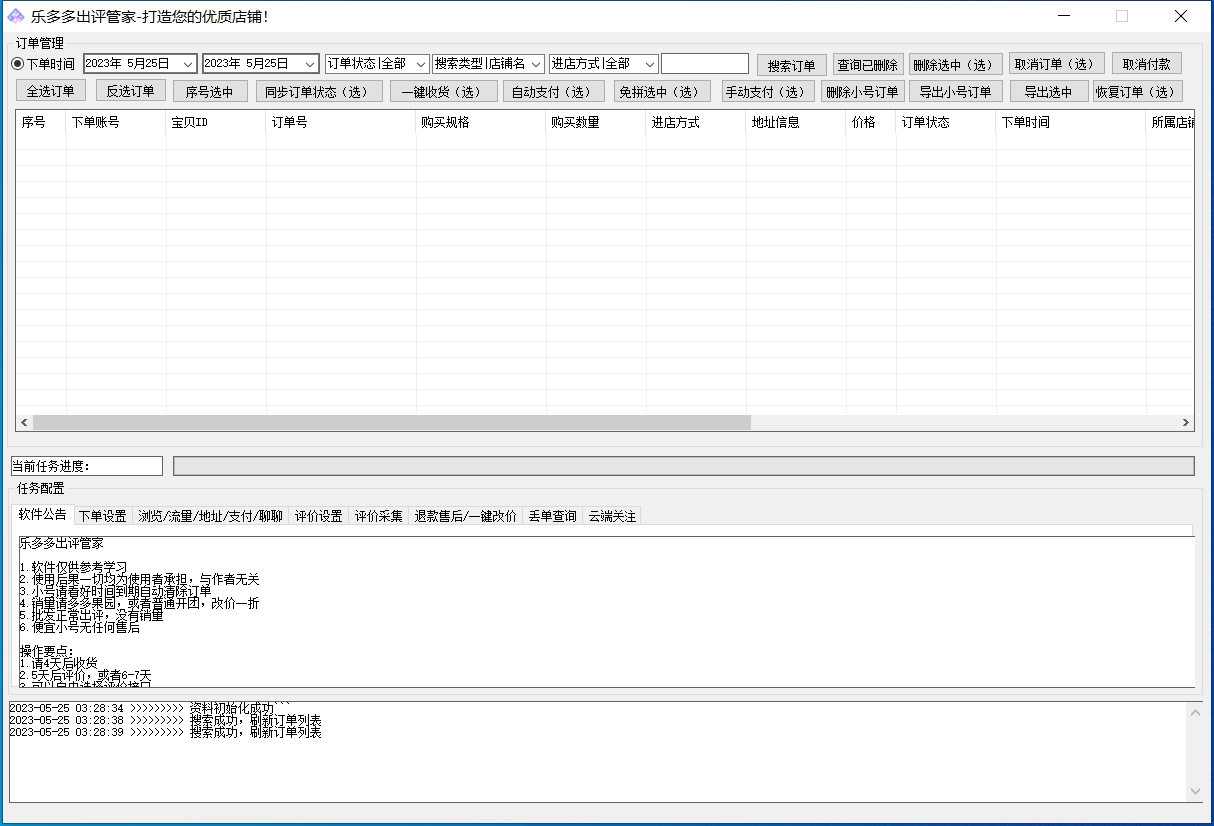
Task: Click 同步订单状态（选） button
Action: click(319, 91)
